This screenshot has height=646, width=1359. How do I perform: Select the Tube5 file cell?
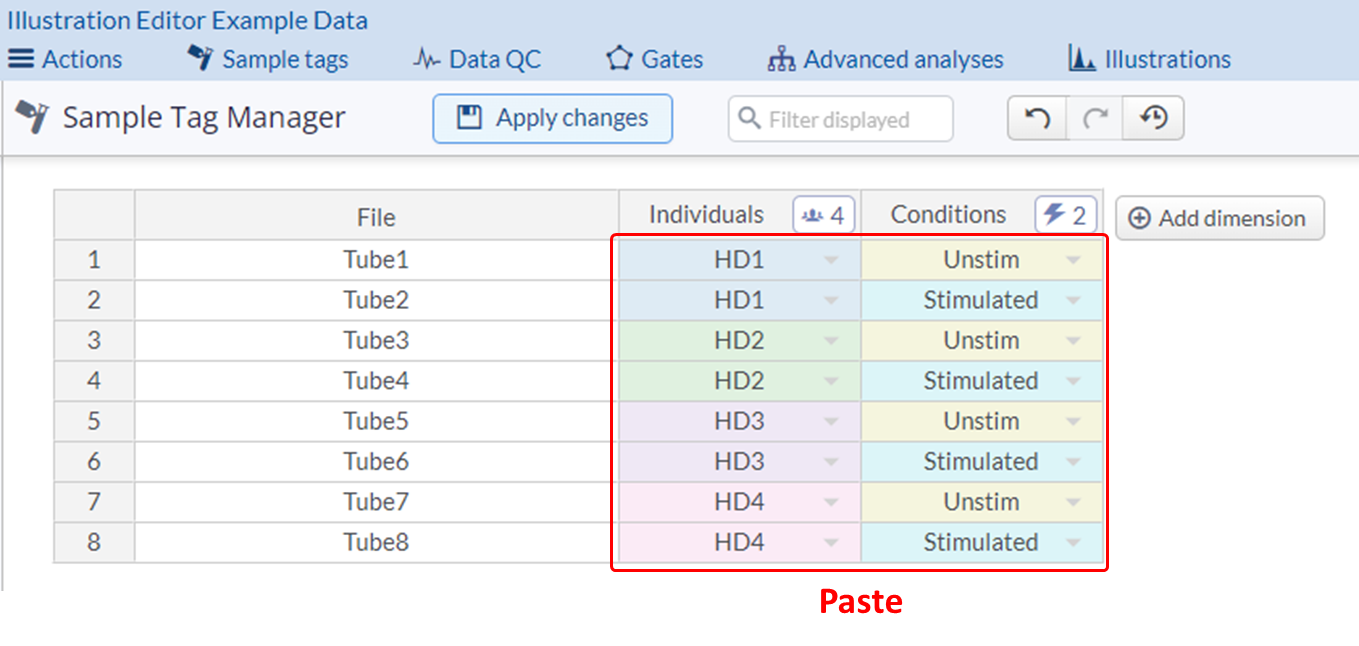pos(376,421)
